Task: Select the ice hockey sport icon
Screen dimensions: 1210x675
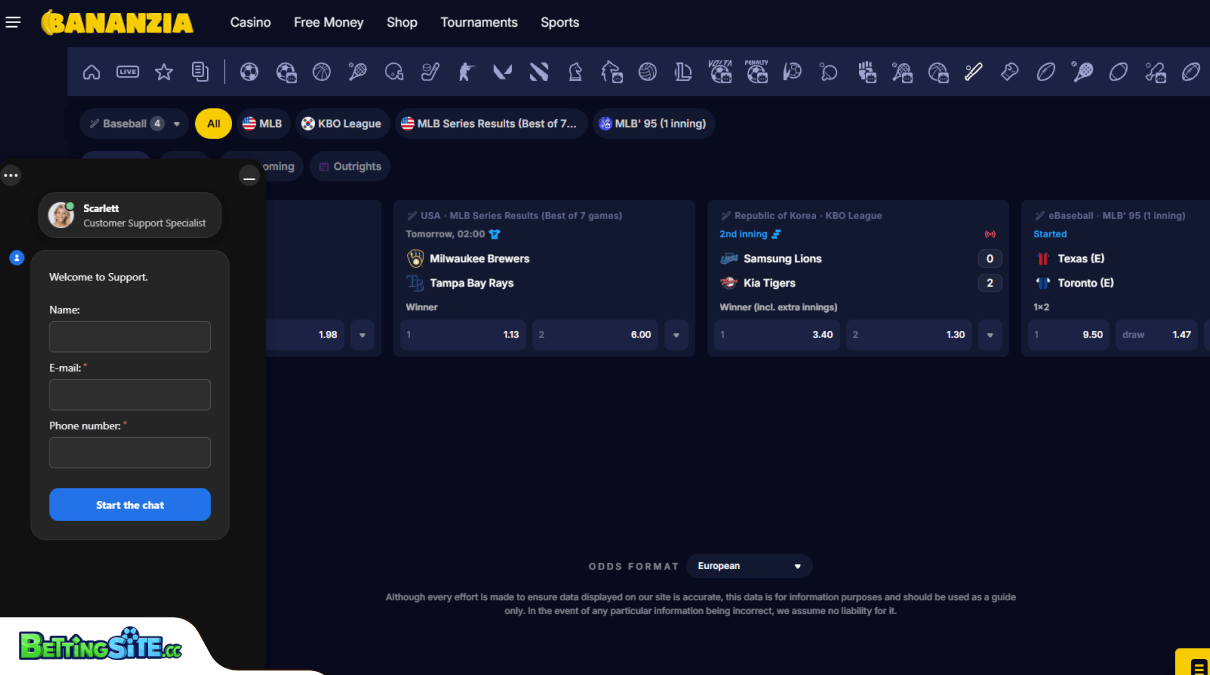Action: tap(430, 72)
